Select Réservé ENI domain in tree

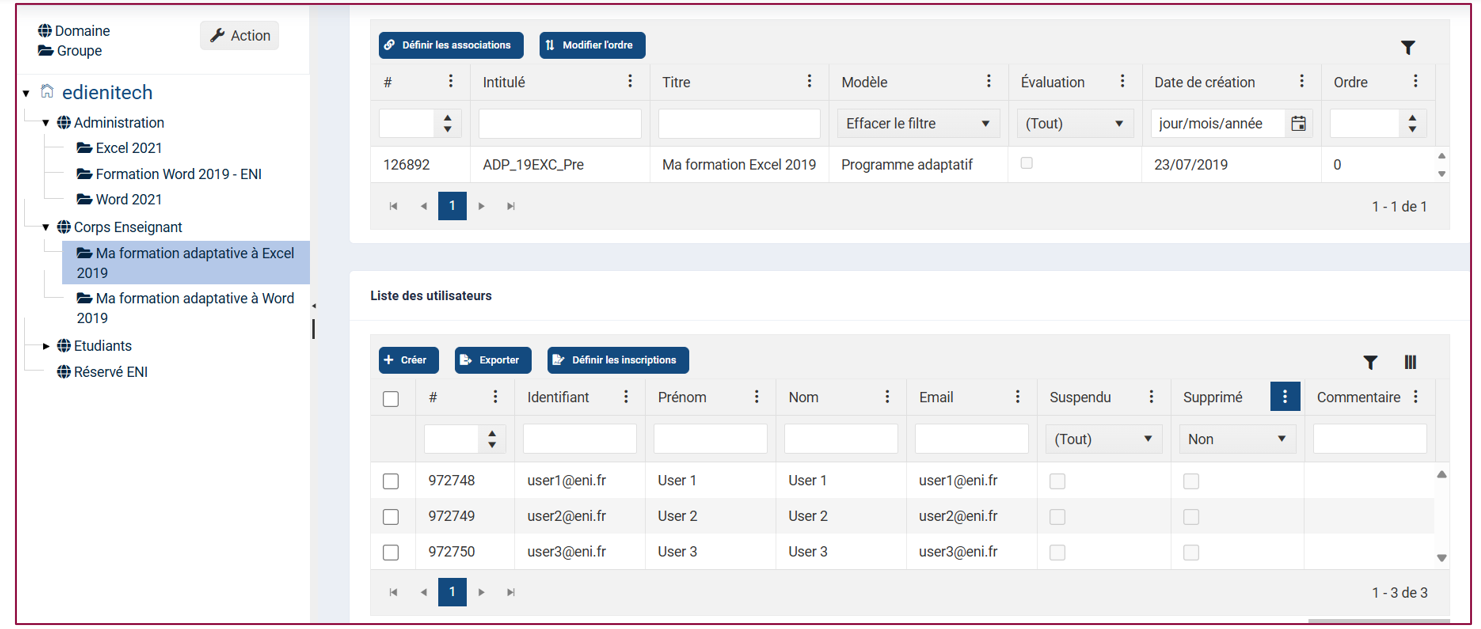102,372
